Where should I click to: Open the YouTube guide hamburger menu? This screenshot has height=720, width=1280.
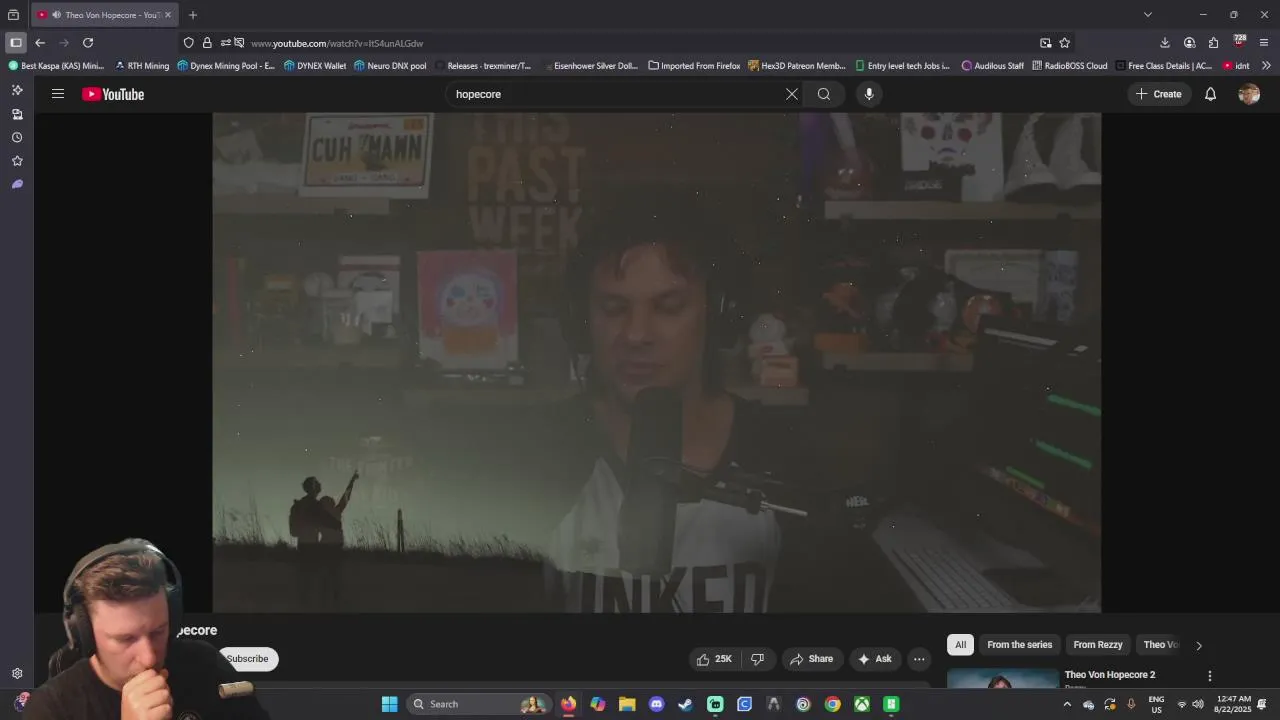coord(58,94)
